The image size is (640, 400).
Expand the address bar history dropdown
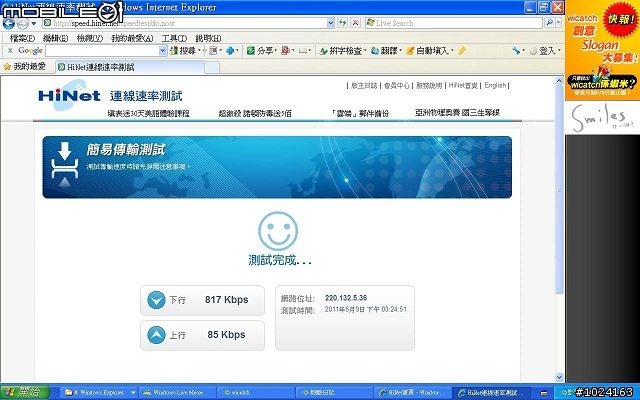pos(331,23)
